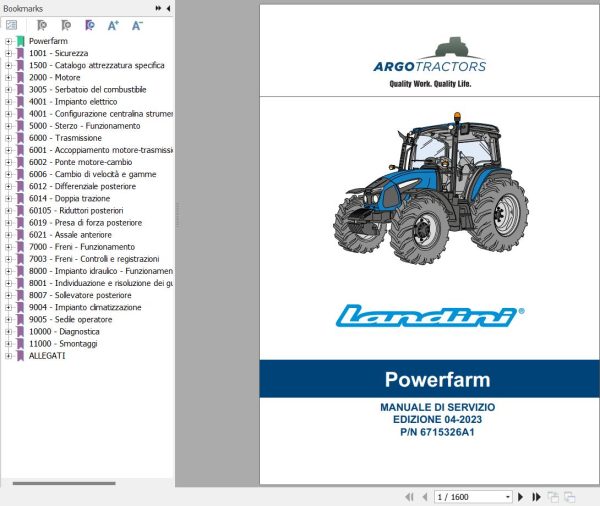Image resolution: width=600 pixels, height=506 pixels.
Task: Click the Bookmarks panel title
Action: click(23, 8)
